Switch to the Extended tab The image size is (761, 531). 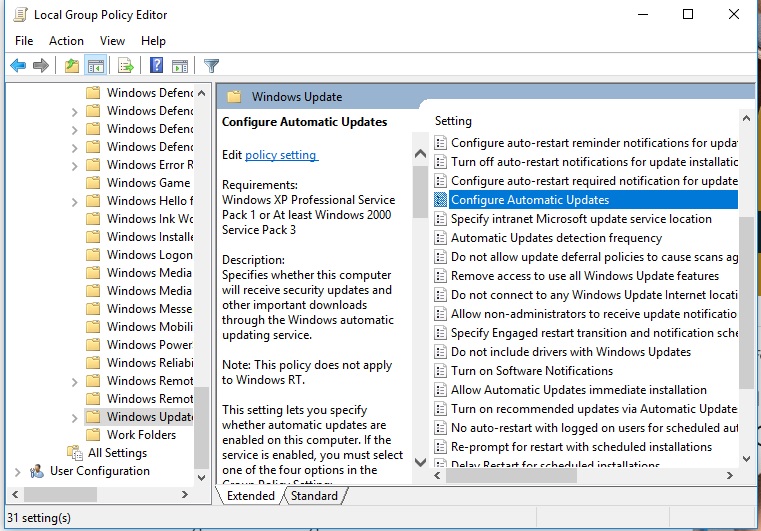coord(251,496)
